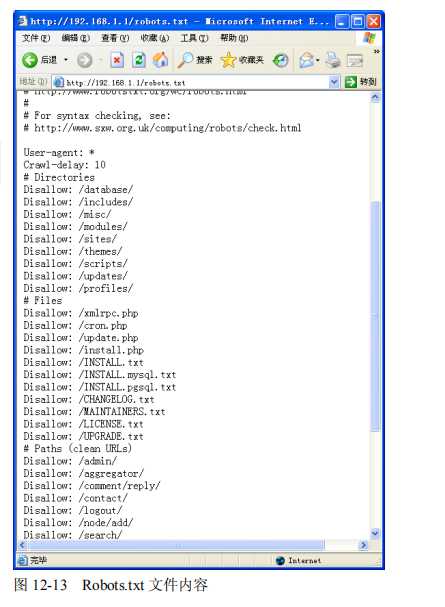Expand the address bar URL dropdown
The height and width of the screenshot is (607, 445).
tap(334, 82)
